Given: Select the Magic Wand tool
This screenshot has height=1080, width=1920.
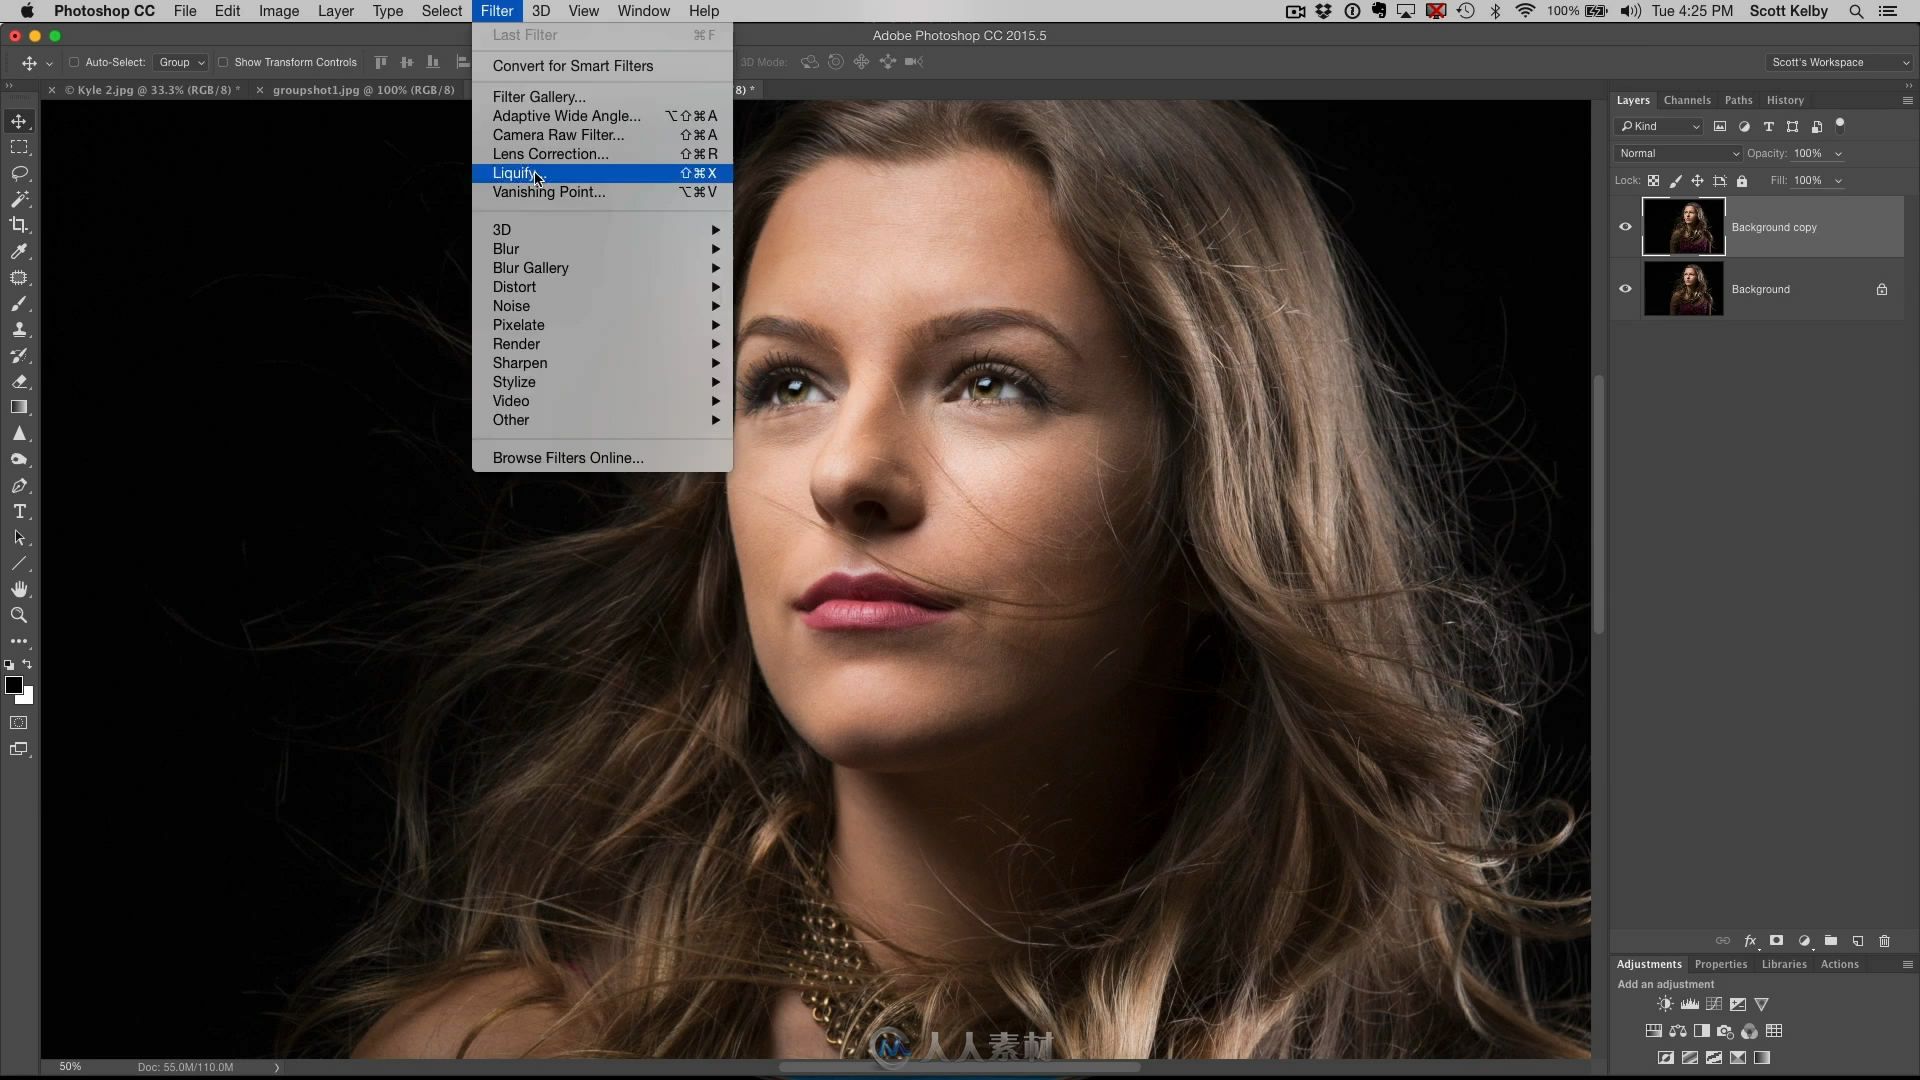Looking at the screenshot, I should (x=19, y=199).
